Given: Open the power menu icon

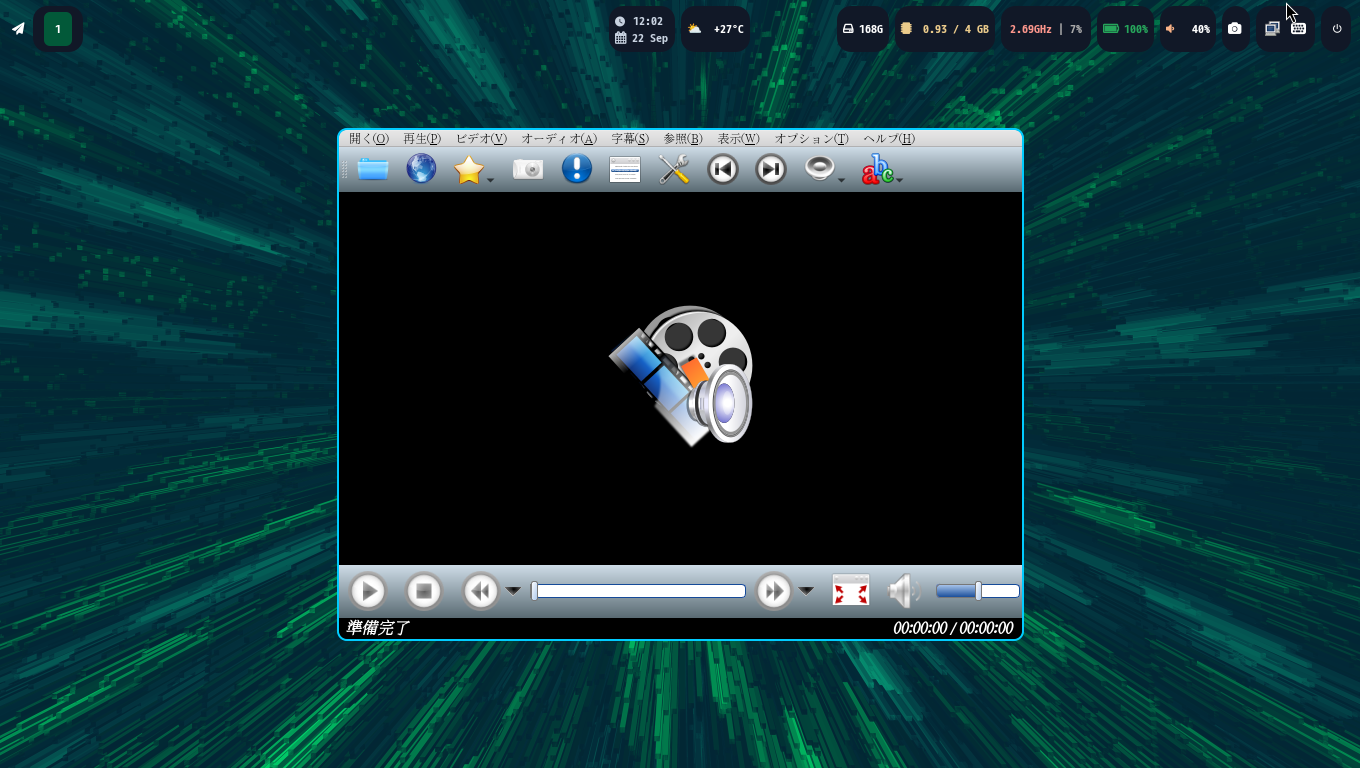Looking at the screenshot, I should [1337, 29].
